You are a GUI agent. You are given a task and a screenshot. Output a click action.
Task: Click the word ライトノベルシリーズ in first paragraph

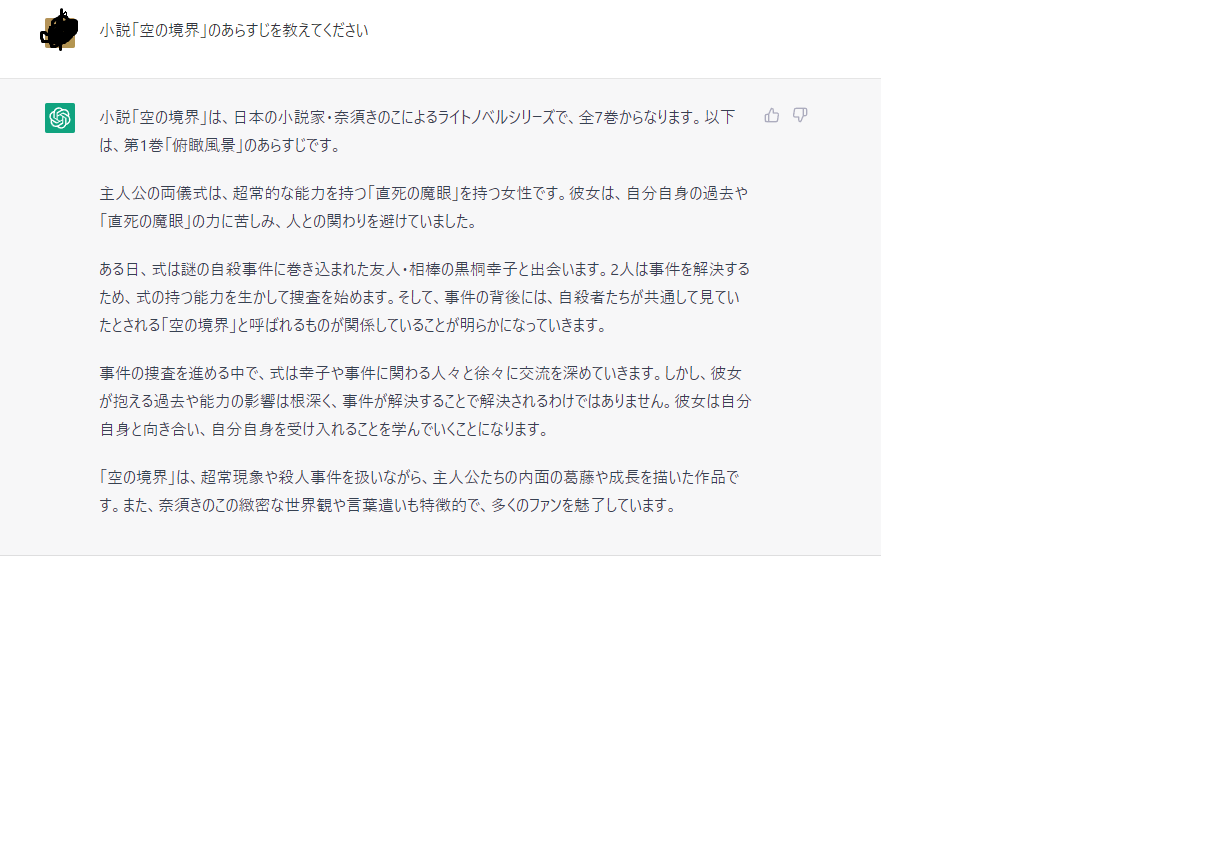[492, 117]
